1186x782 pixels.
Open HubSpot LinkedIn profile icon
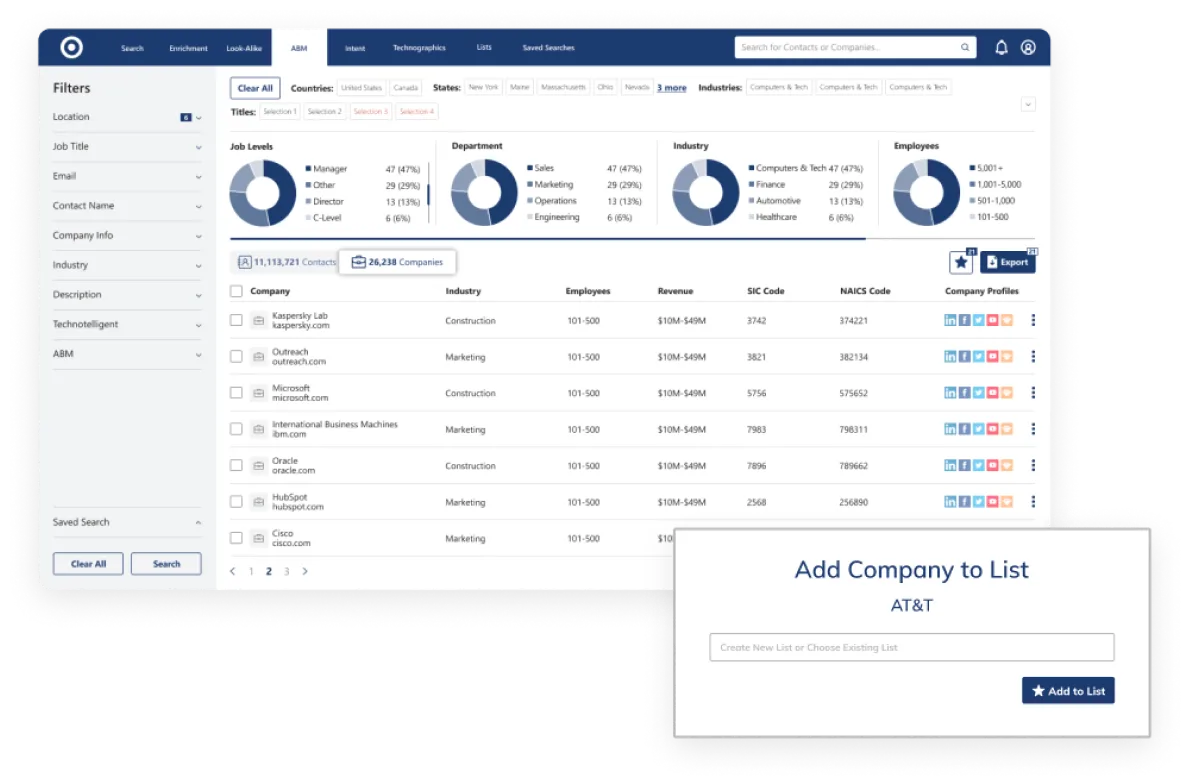click(950, 502)
